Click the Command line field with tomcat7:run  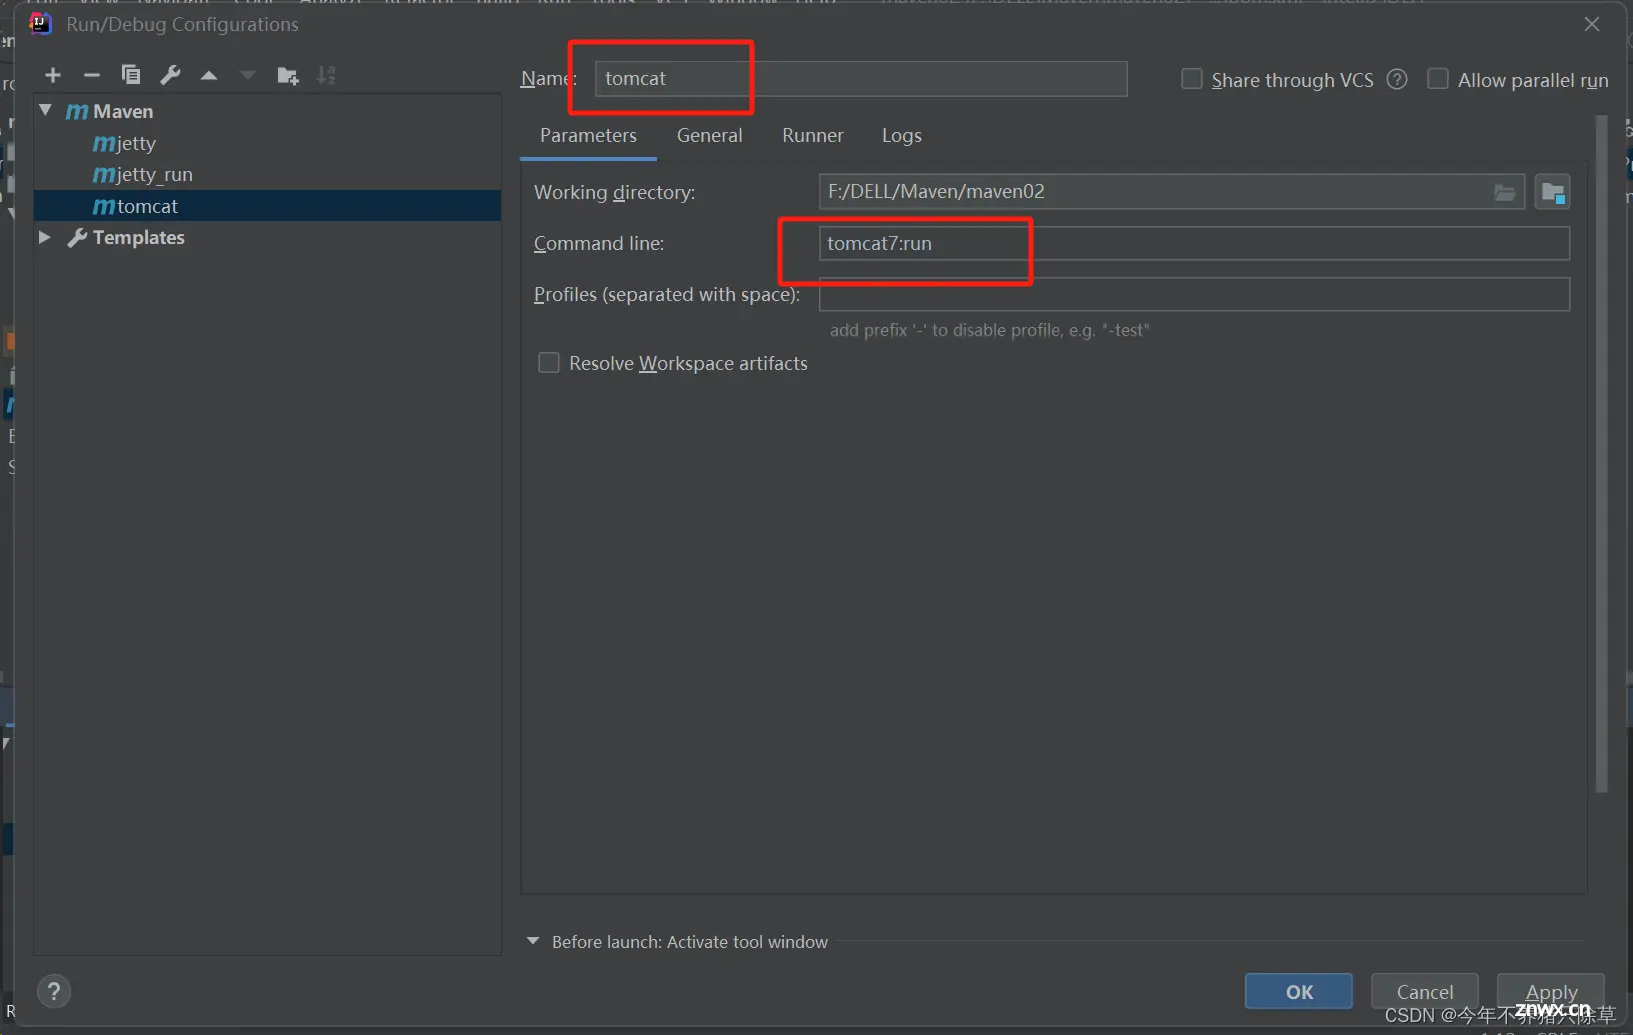click(1194, 243)
